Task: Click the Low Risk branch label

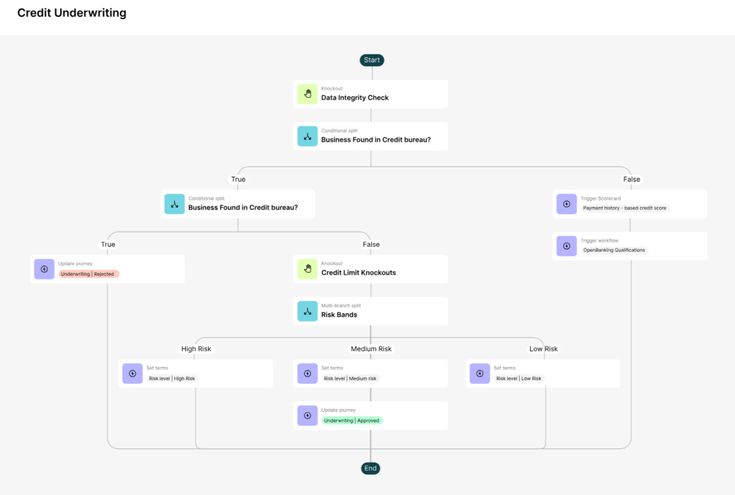Action: pyautogui.click(x=544, y=349)
